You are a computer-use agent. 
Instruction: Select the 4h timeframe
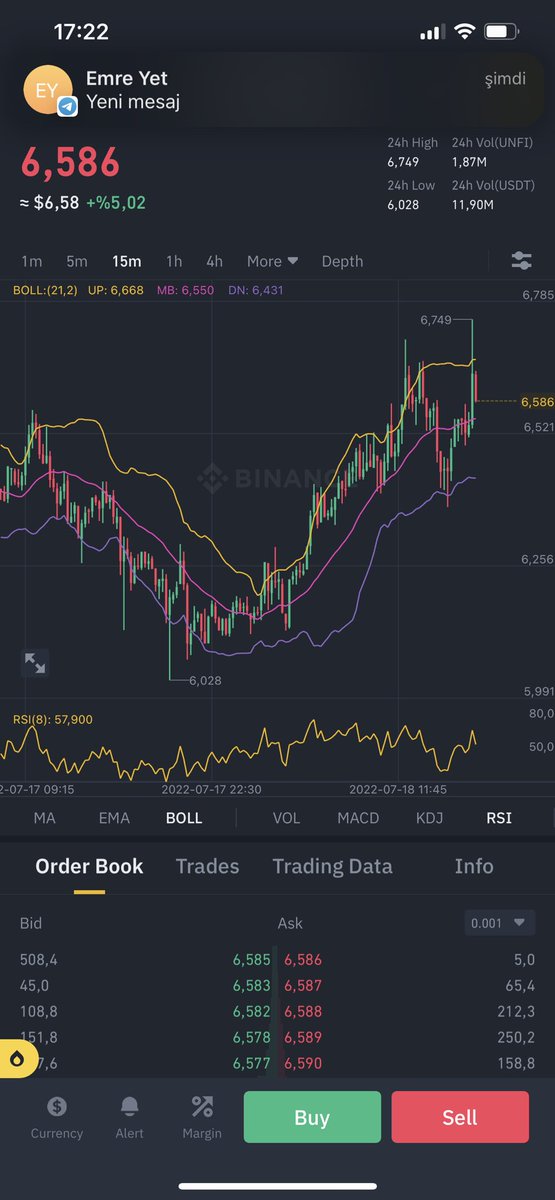214,261
